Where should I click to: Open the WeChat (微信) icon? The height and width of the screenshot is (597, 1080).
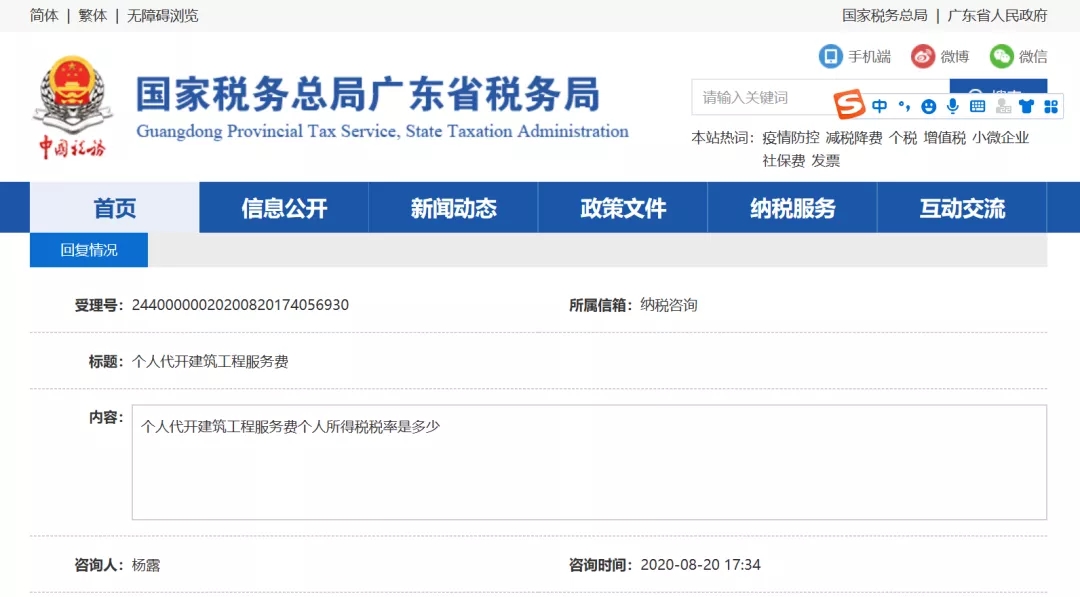tap(1001, 56)
